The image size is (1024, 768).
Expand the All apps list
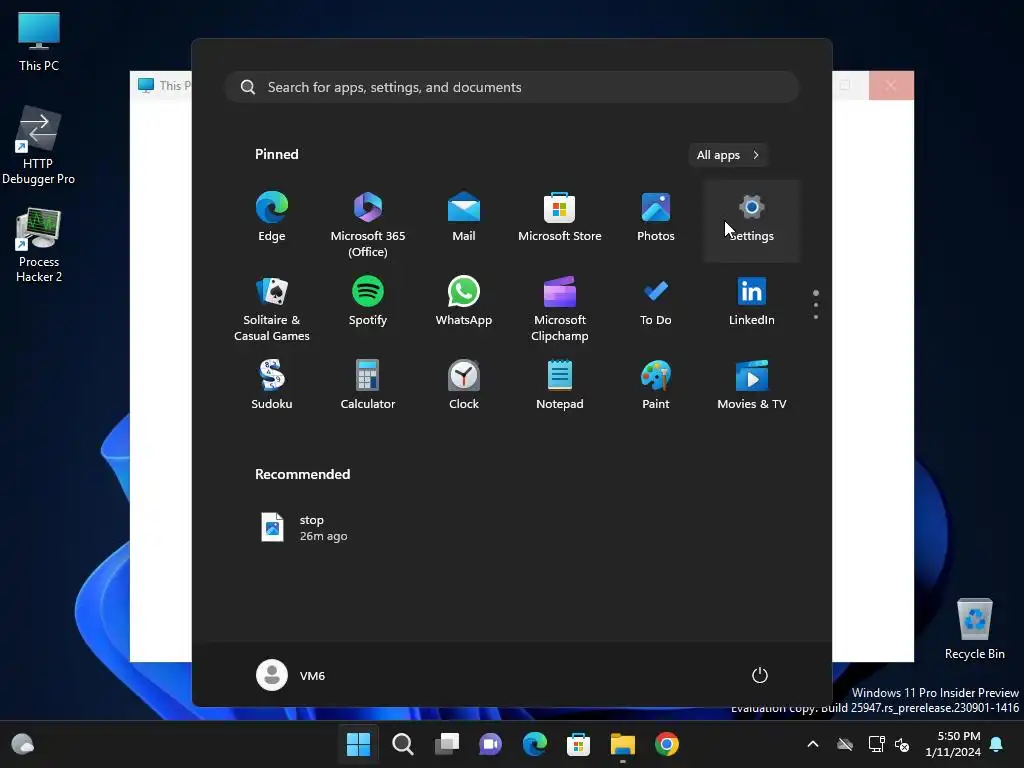728,155
